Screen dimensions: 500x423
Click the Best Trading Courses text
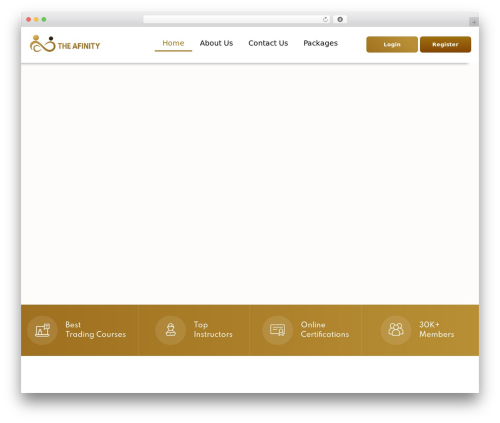96,329
